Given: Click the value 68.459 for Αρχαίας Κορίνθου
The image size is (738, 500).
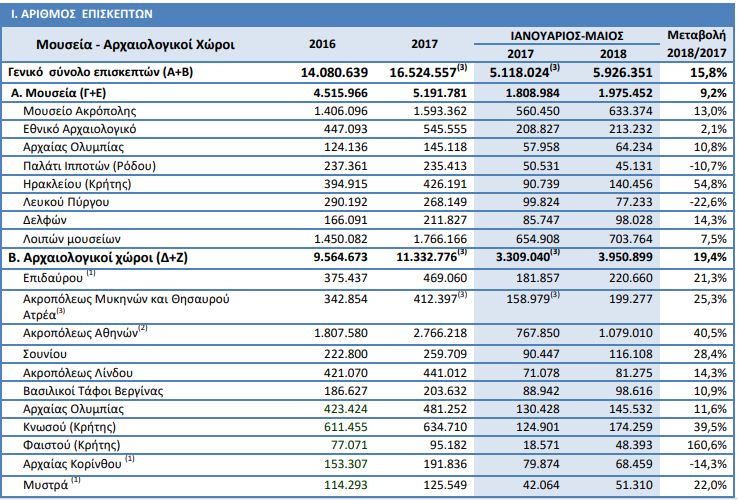Looking at the screenshot, I should click(633, 464).
